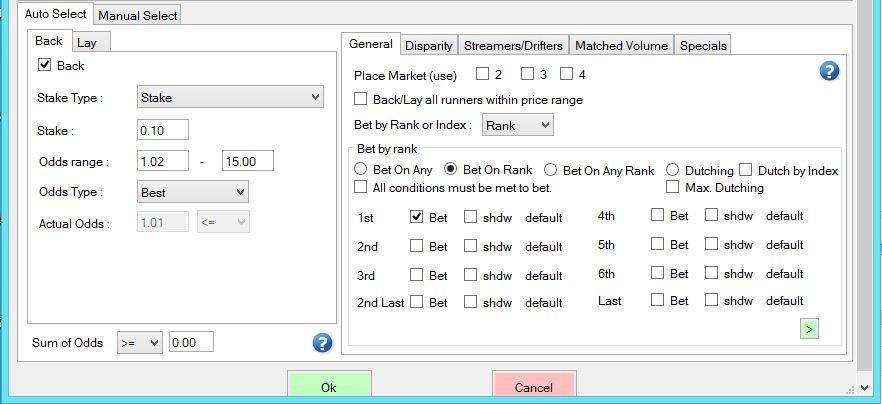Screen dimensions: 882x404
Task: Click scrollbar down arrow at bottom right
Action: [x=865, y=388]
